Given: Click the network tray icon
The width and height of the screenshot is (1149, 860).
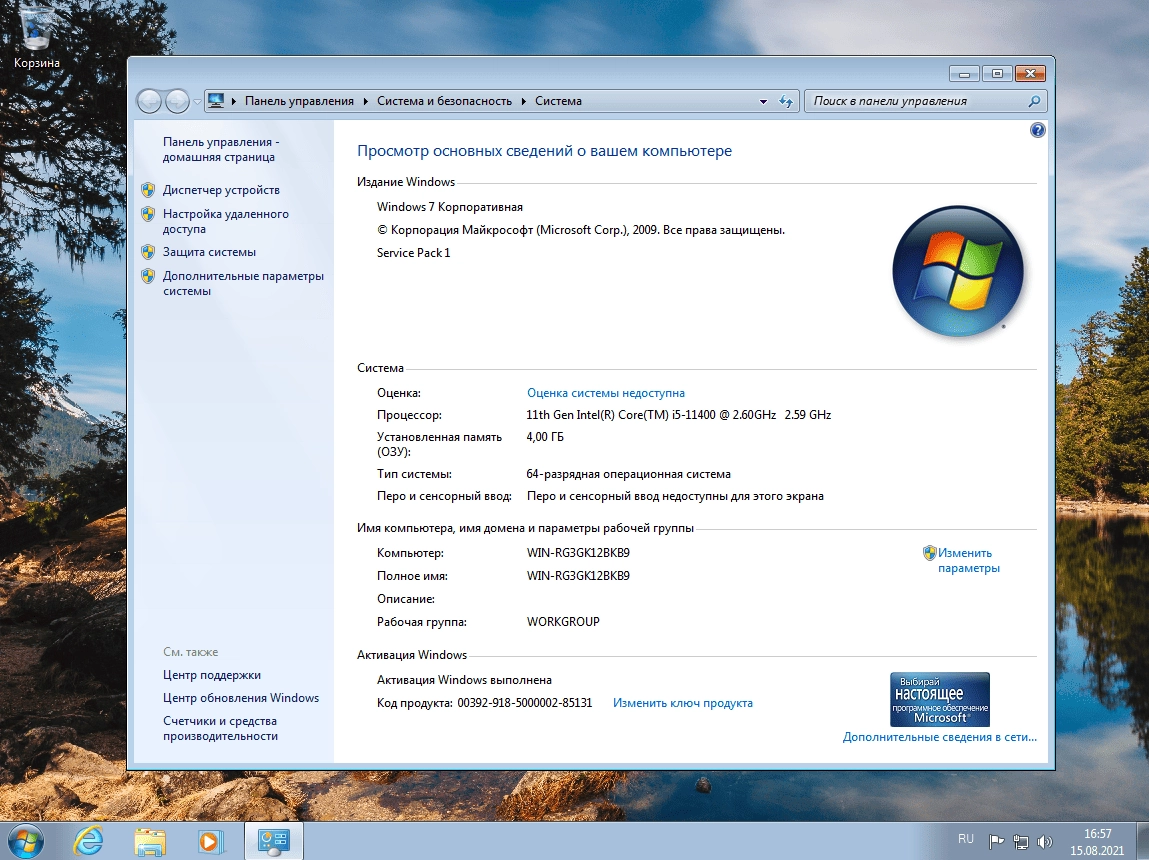Looking at the screenshot, I should (x=1021, y=842).
